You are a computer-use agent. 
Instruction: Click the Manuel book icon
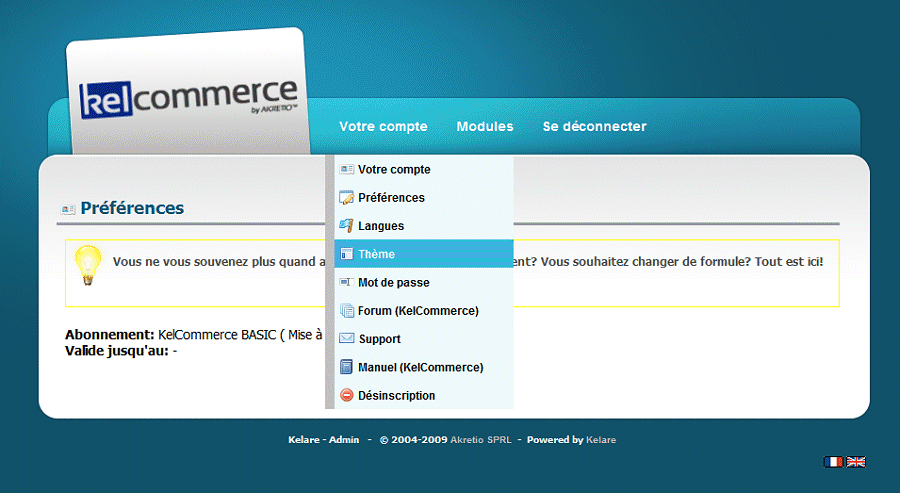coord(347,367)
